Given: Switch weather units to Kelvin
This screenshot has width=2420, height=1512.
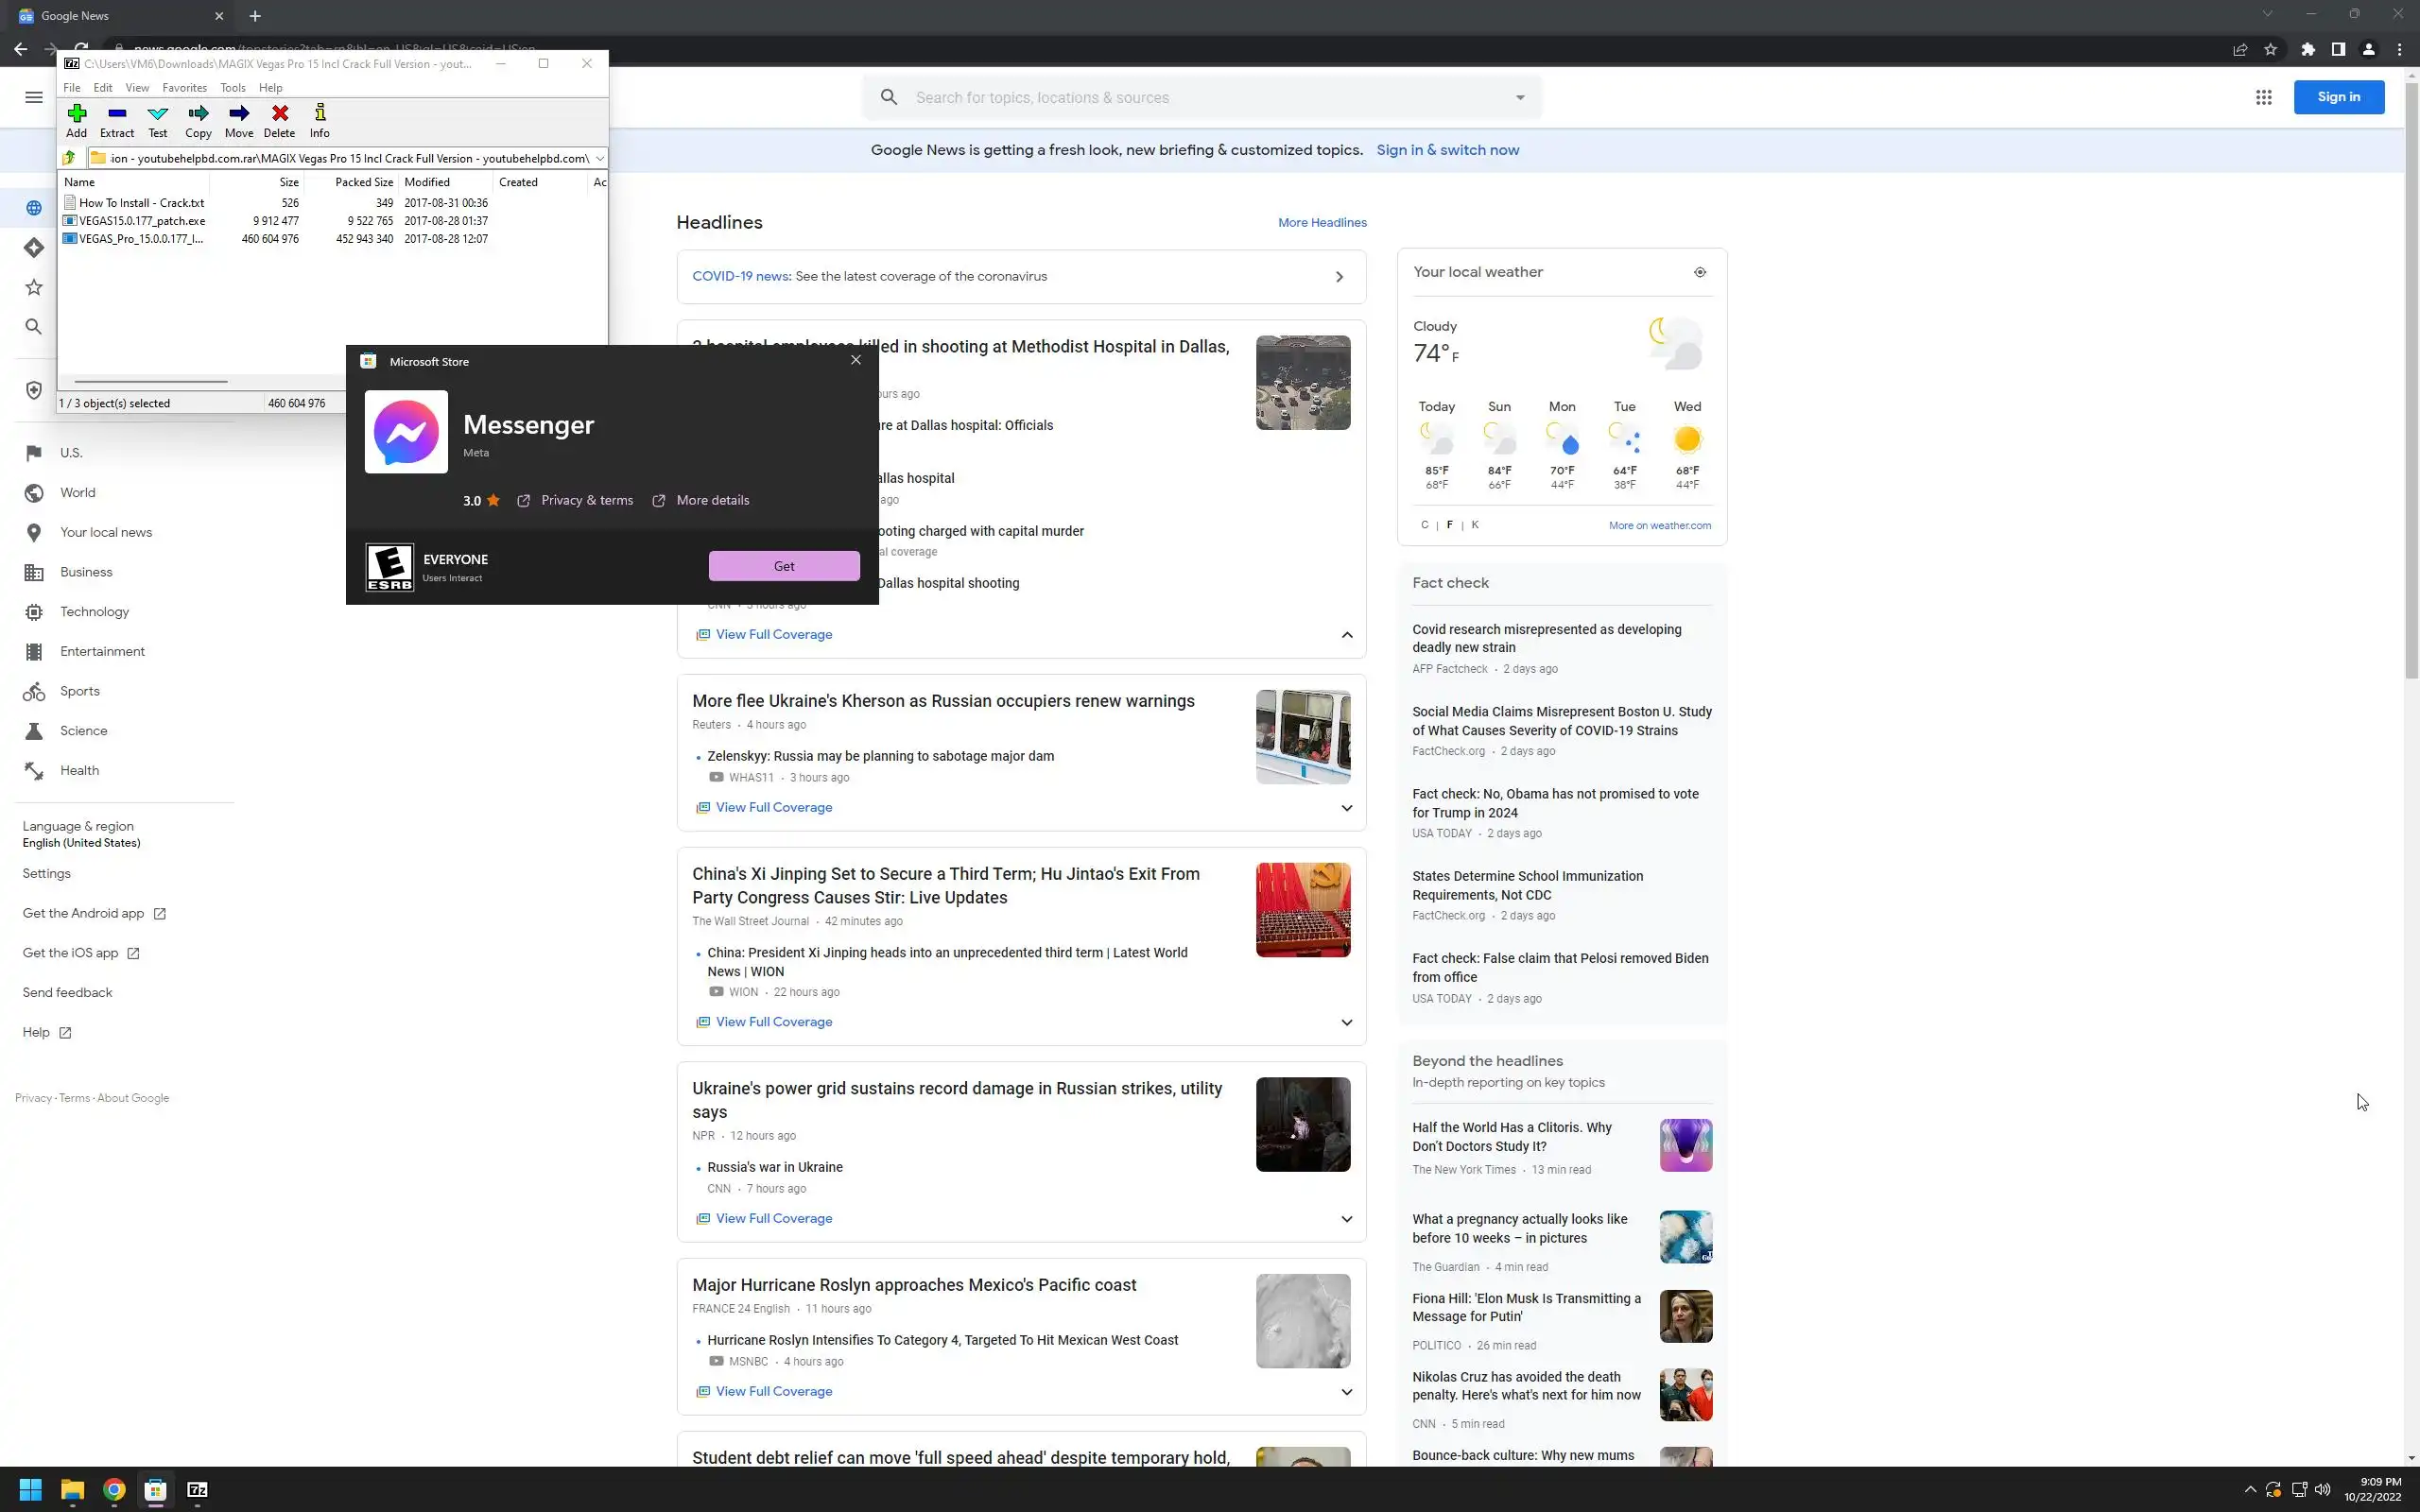Looking at the screenshot, I should [1474, 525].
